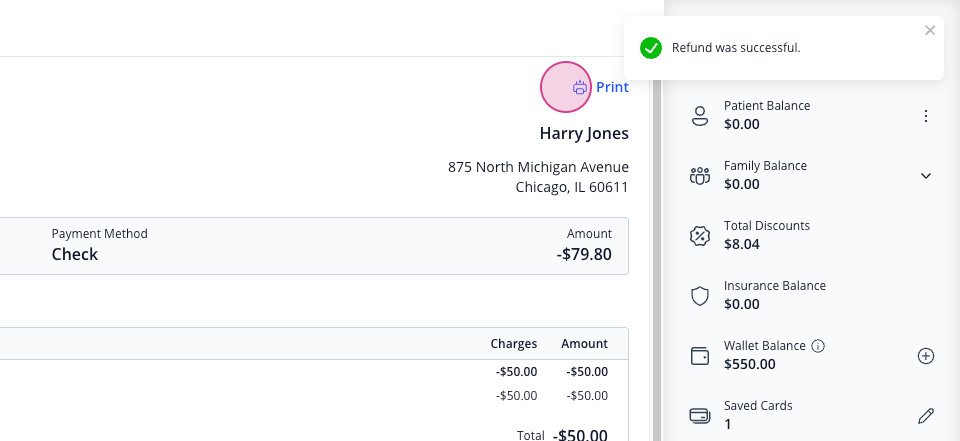Click the wallet icon beside Wallet Balance

coord(699,356)
